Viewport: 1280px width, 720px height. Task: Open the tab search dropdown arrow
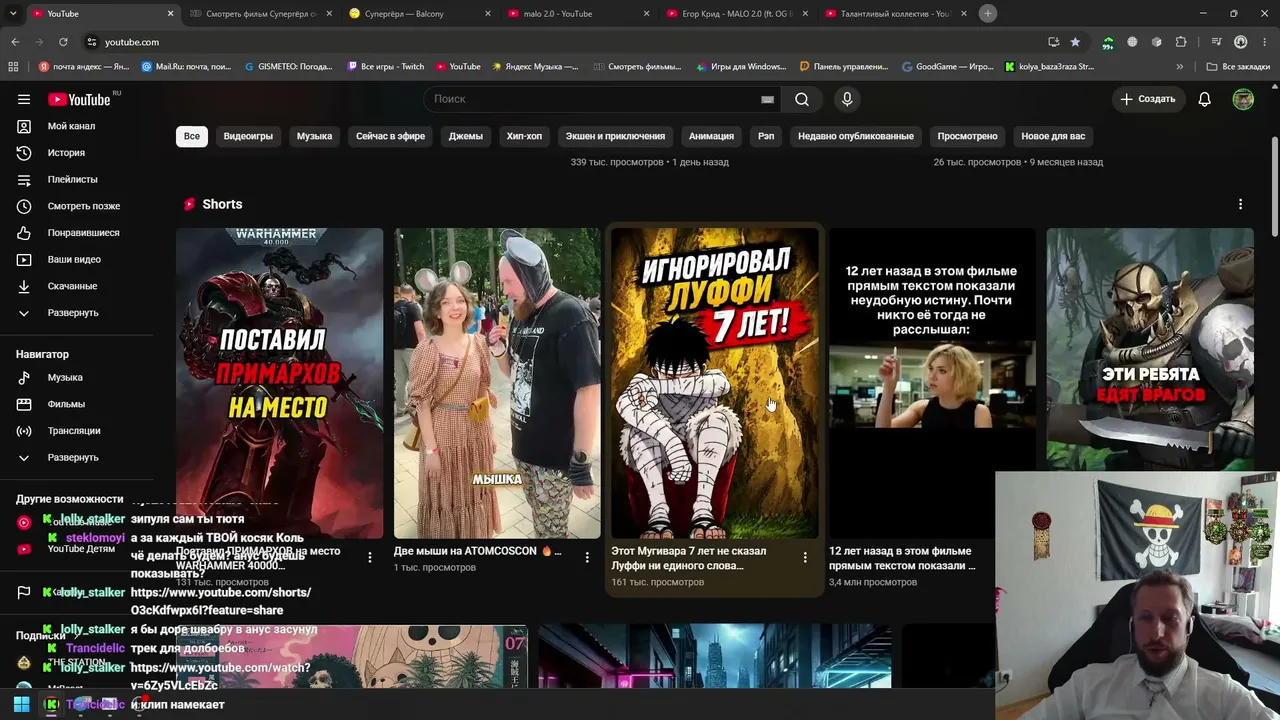(13, 13)
